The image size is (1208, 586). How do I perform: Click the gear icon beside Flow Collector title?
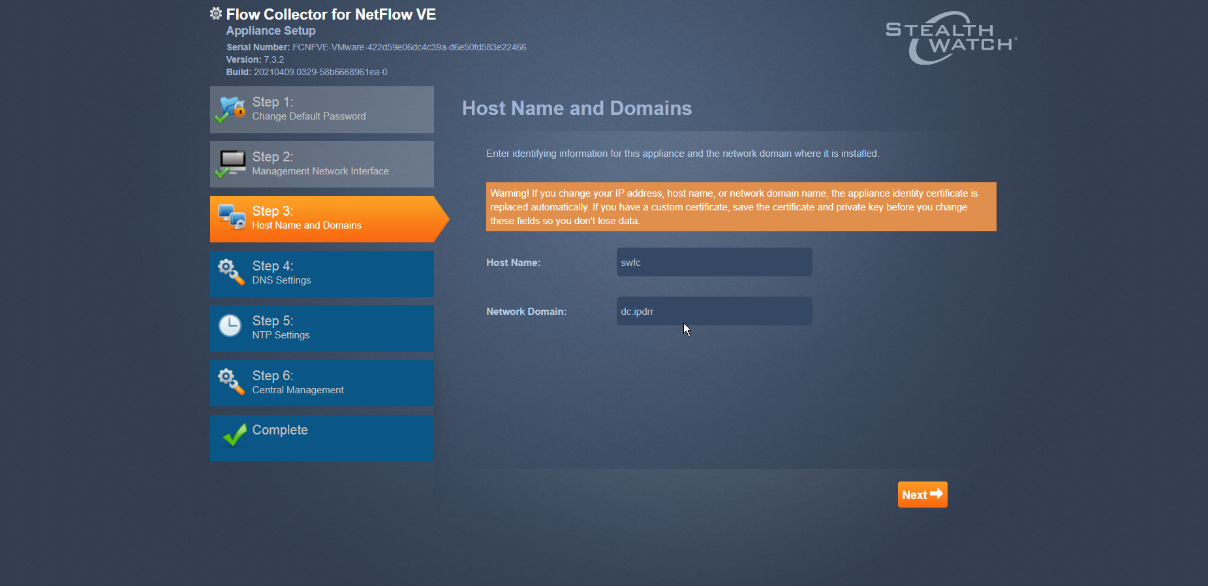(x=215, y=14)
